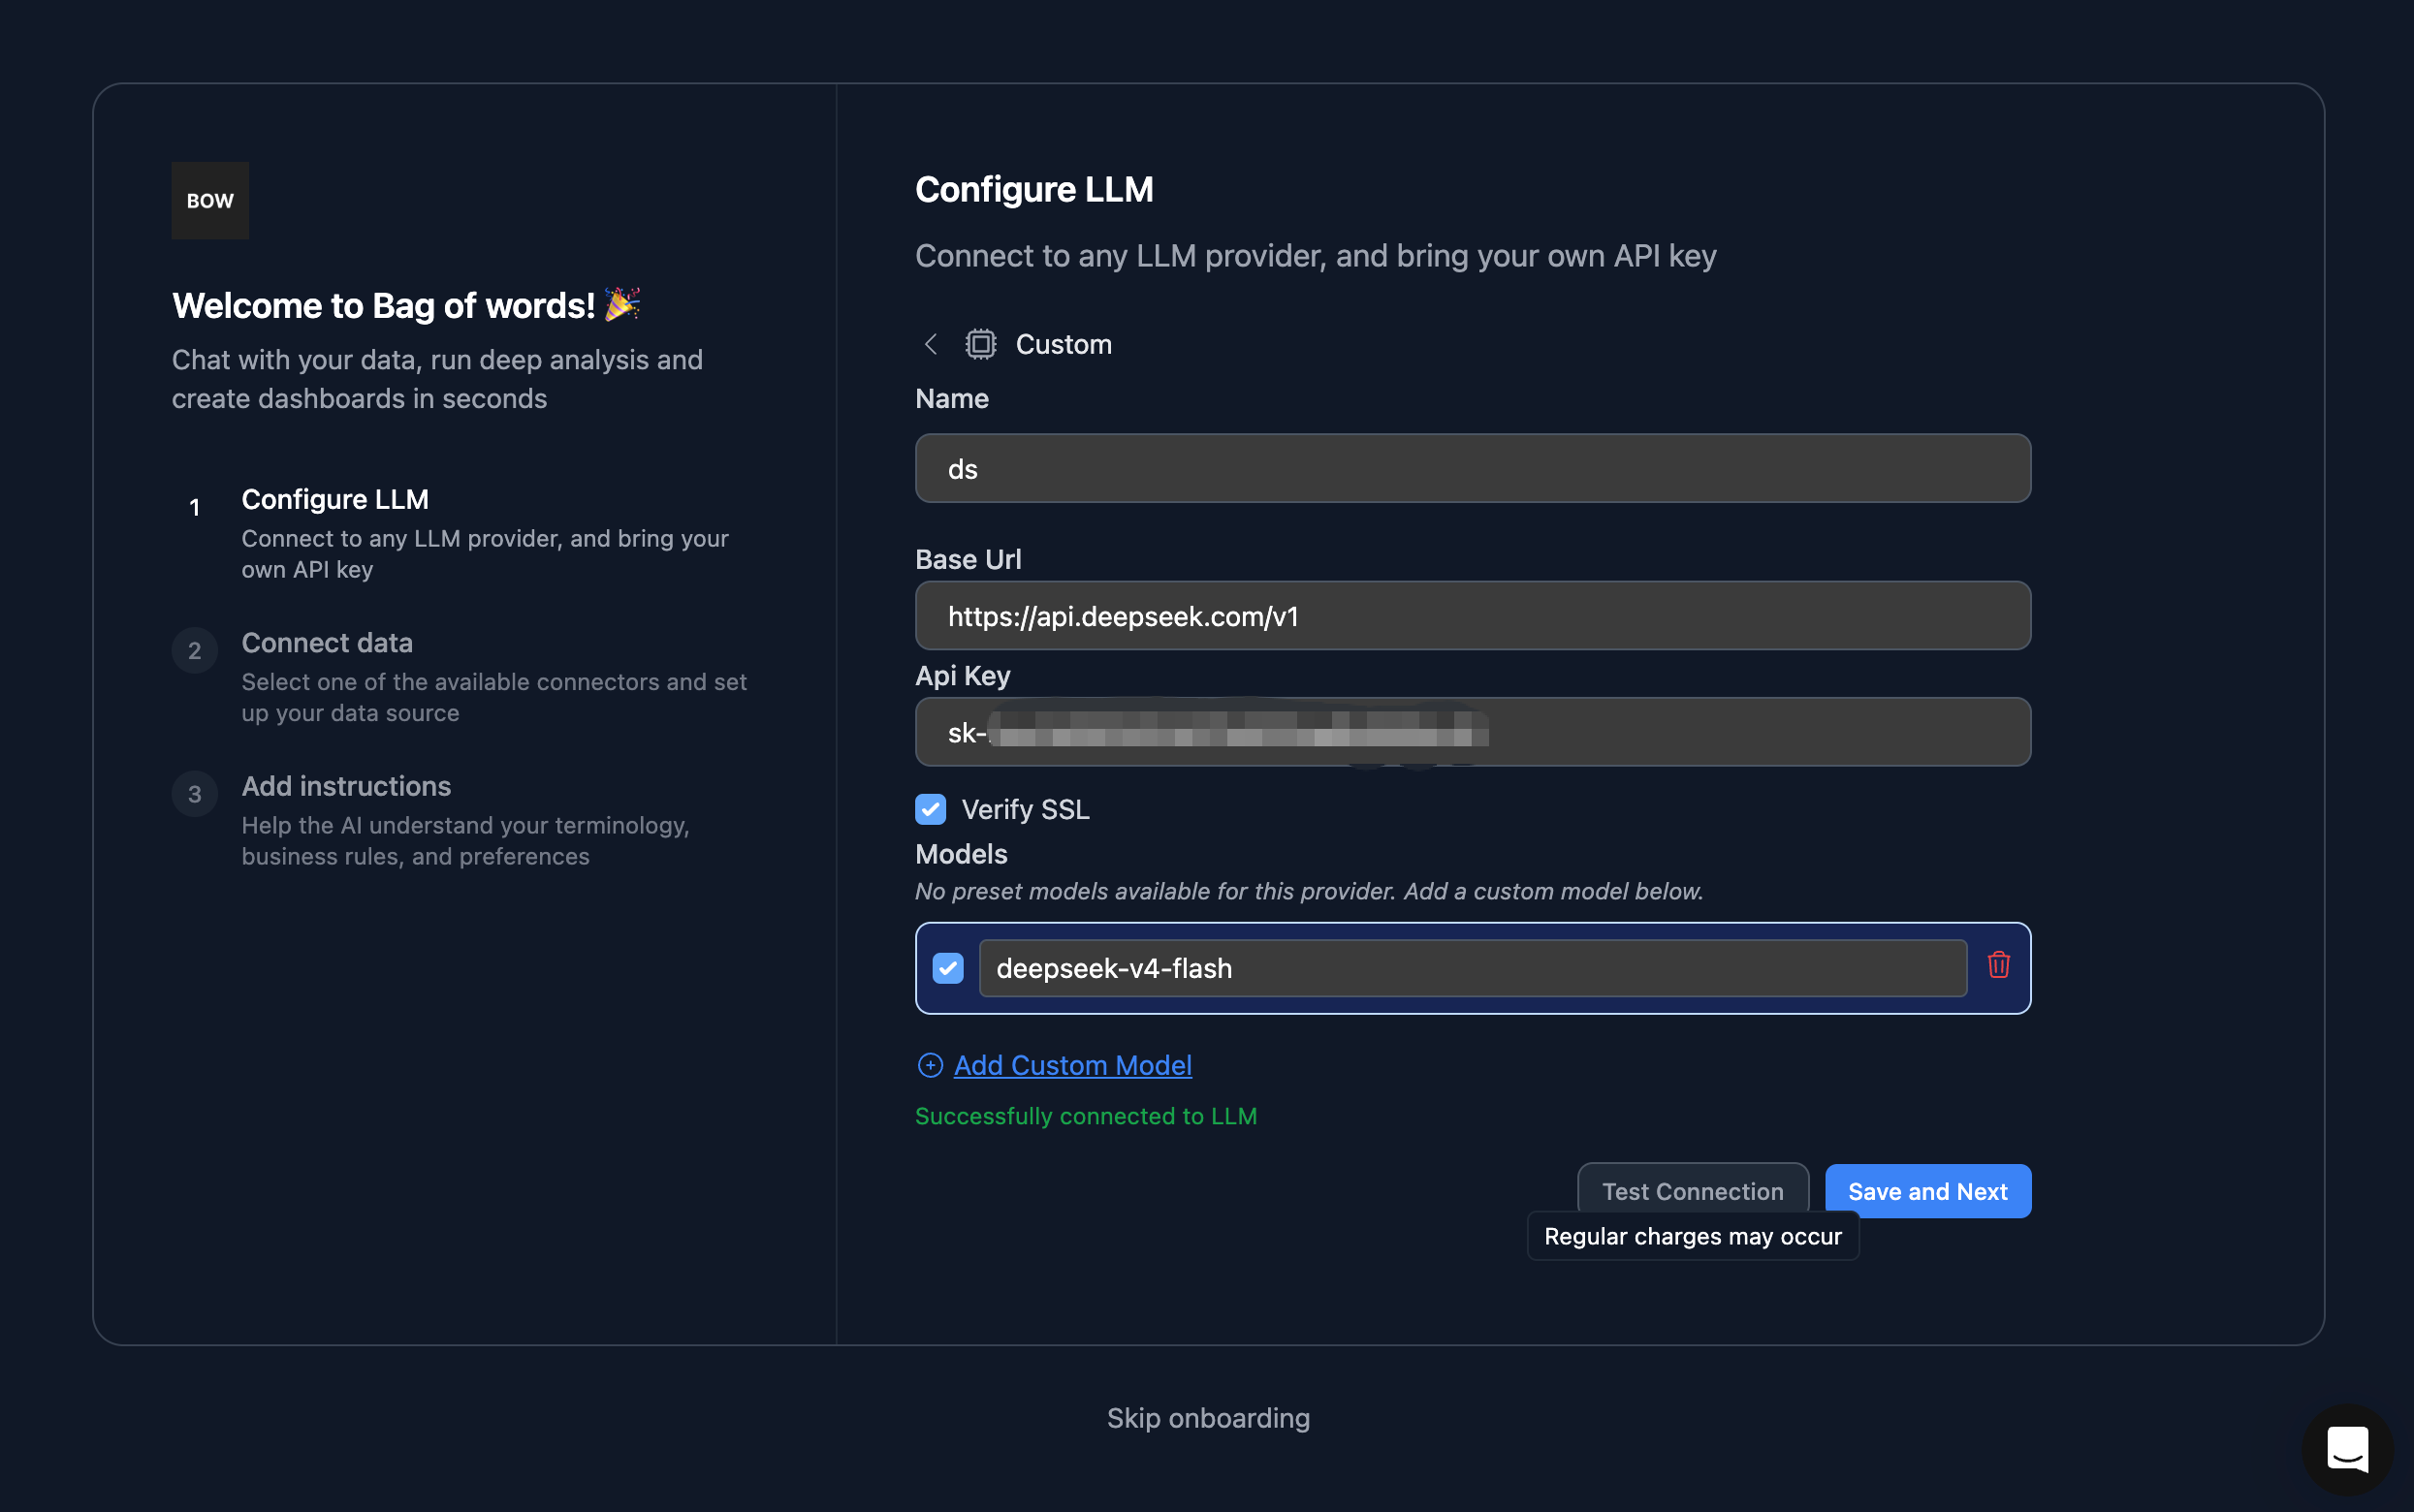Click step 2's 'Select one of the available connectors' text
2414x1512 pixels.
pos(494,697)
